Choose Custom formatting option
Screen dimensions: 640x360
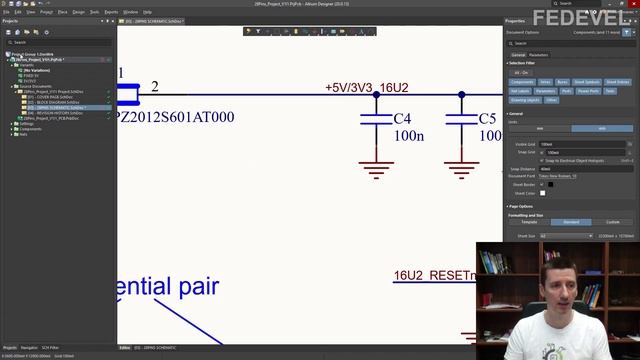coord(613,222)
